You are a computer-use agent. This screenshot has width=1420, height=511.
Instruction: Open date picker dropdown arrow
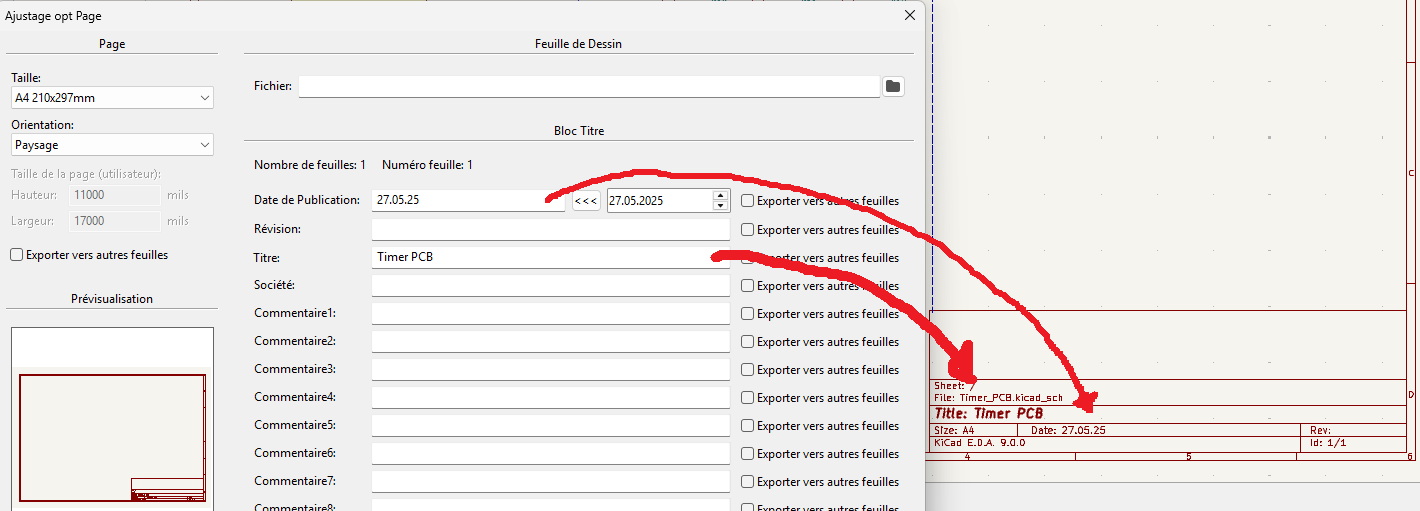click(721, 205)
